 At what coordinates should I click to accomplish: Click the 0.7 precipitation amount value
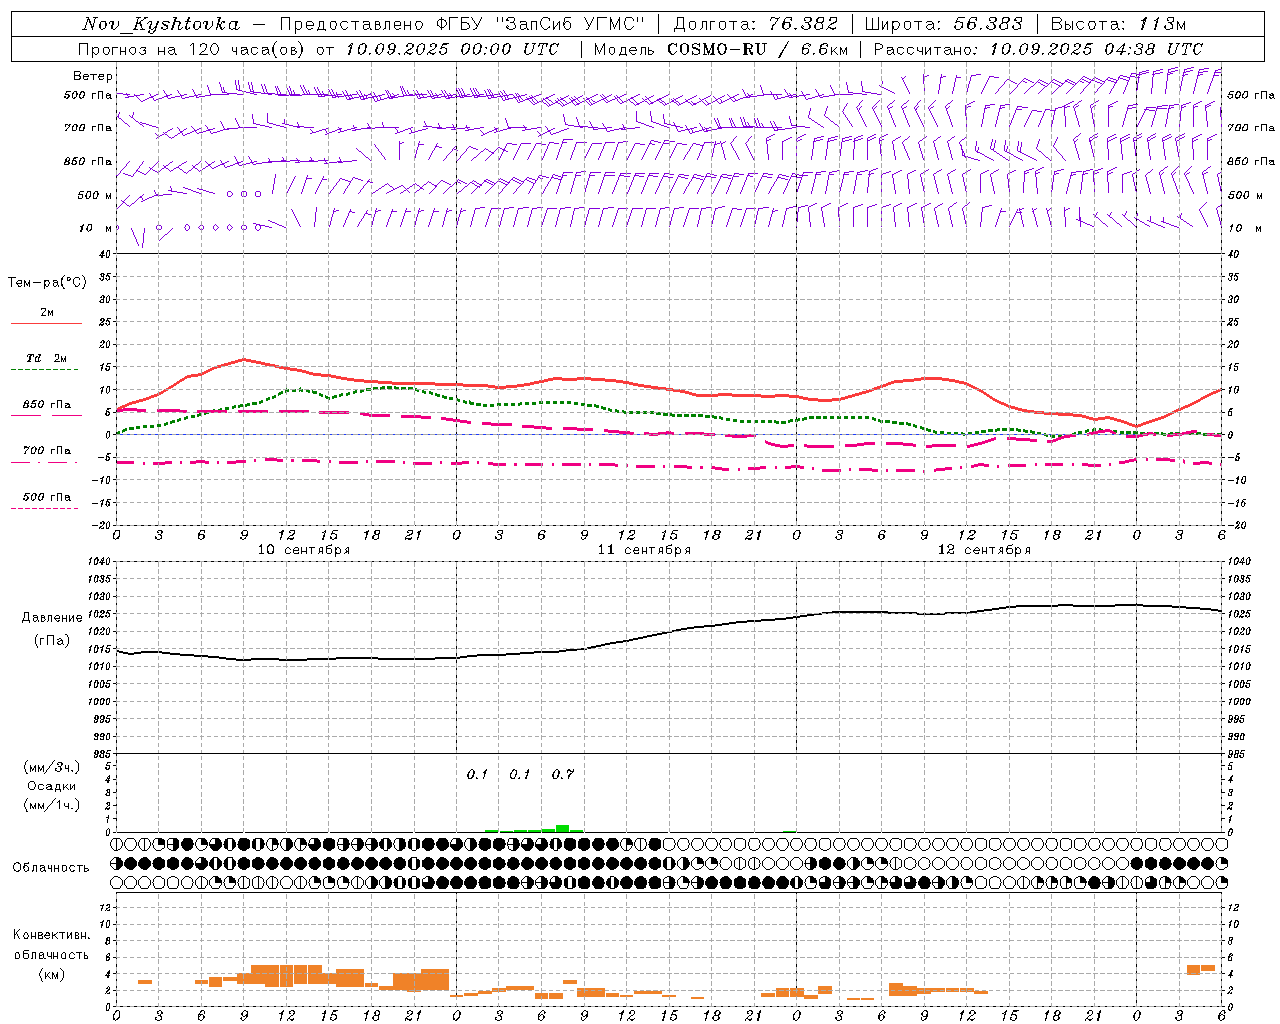tap(563, 774)
